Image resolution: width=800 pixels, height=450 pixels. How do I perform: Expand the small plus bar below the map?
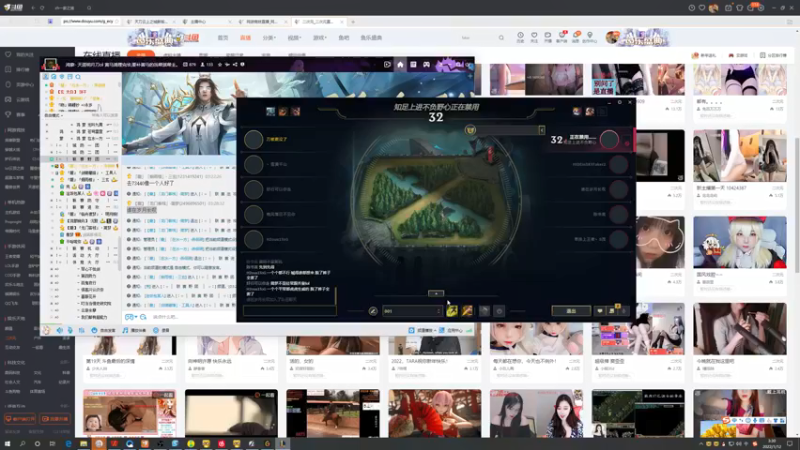click(x=436, y=293)
